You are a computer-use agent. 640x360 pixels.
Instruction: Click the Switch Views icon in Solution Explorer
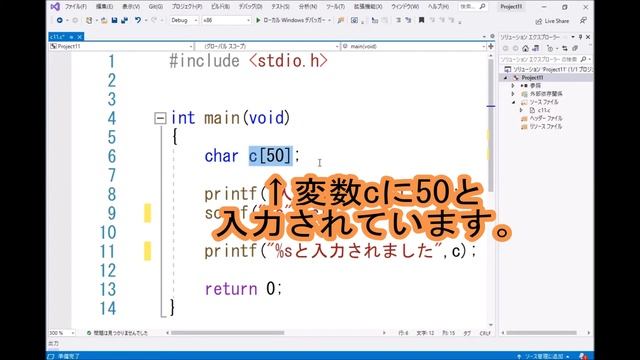point(536,49)
